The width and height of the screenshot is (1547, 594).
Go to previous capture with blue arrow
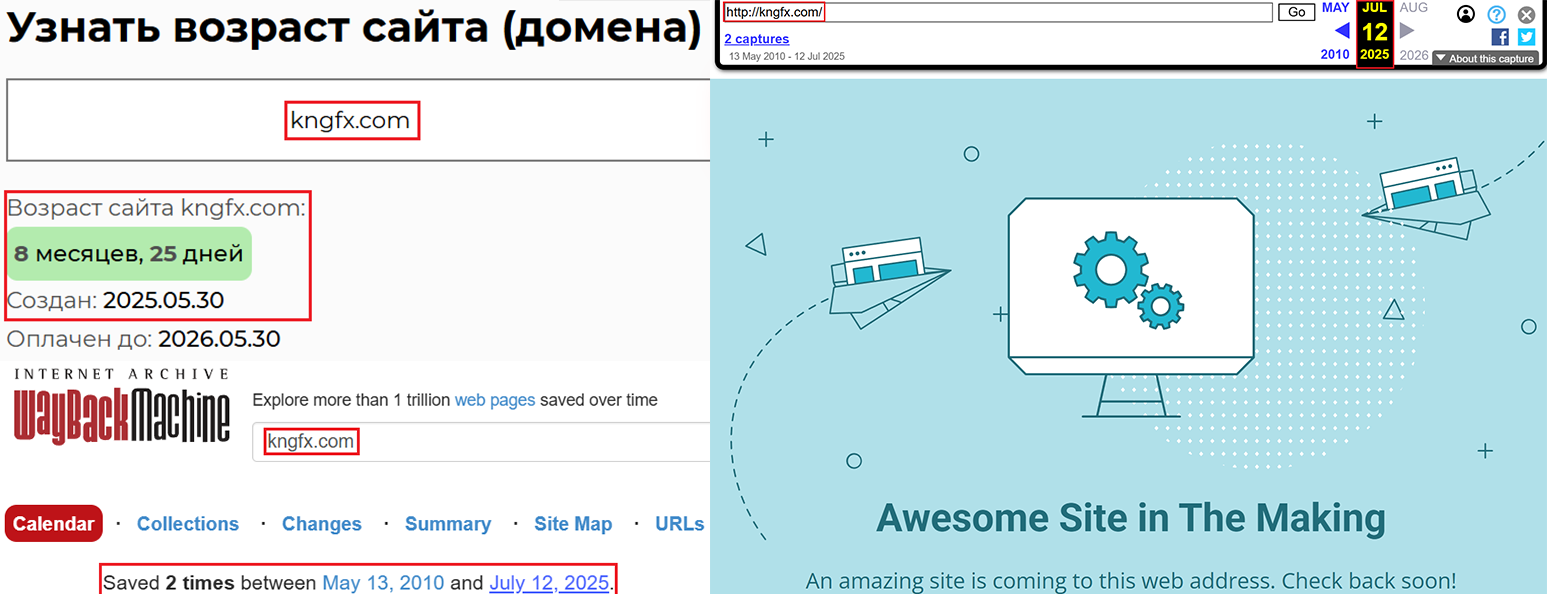(x=1342, y=30)
